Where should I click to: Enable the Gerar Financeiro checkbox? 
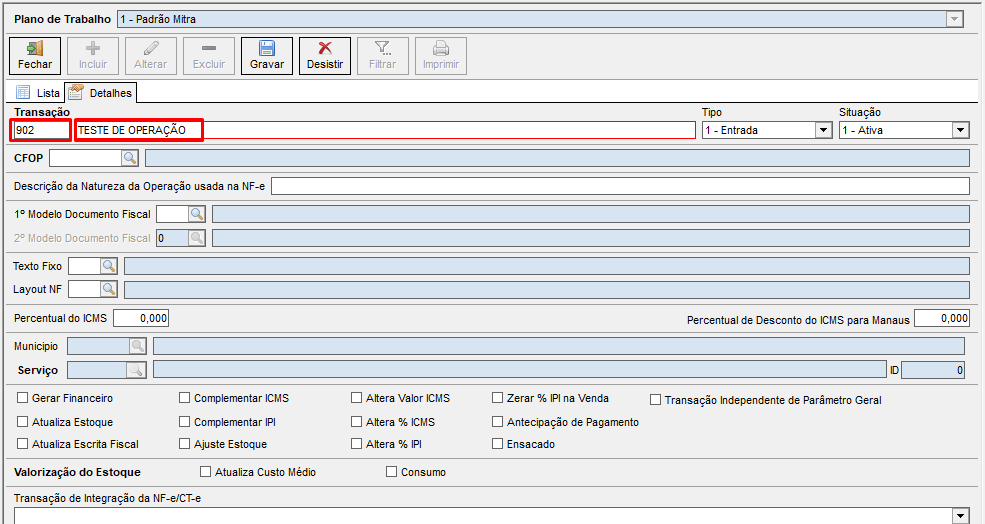click(23, 398)
